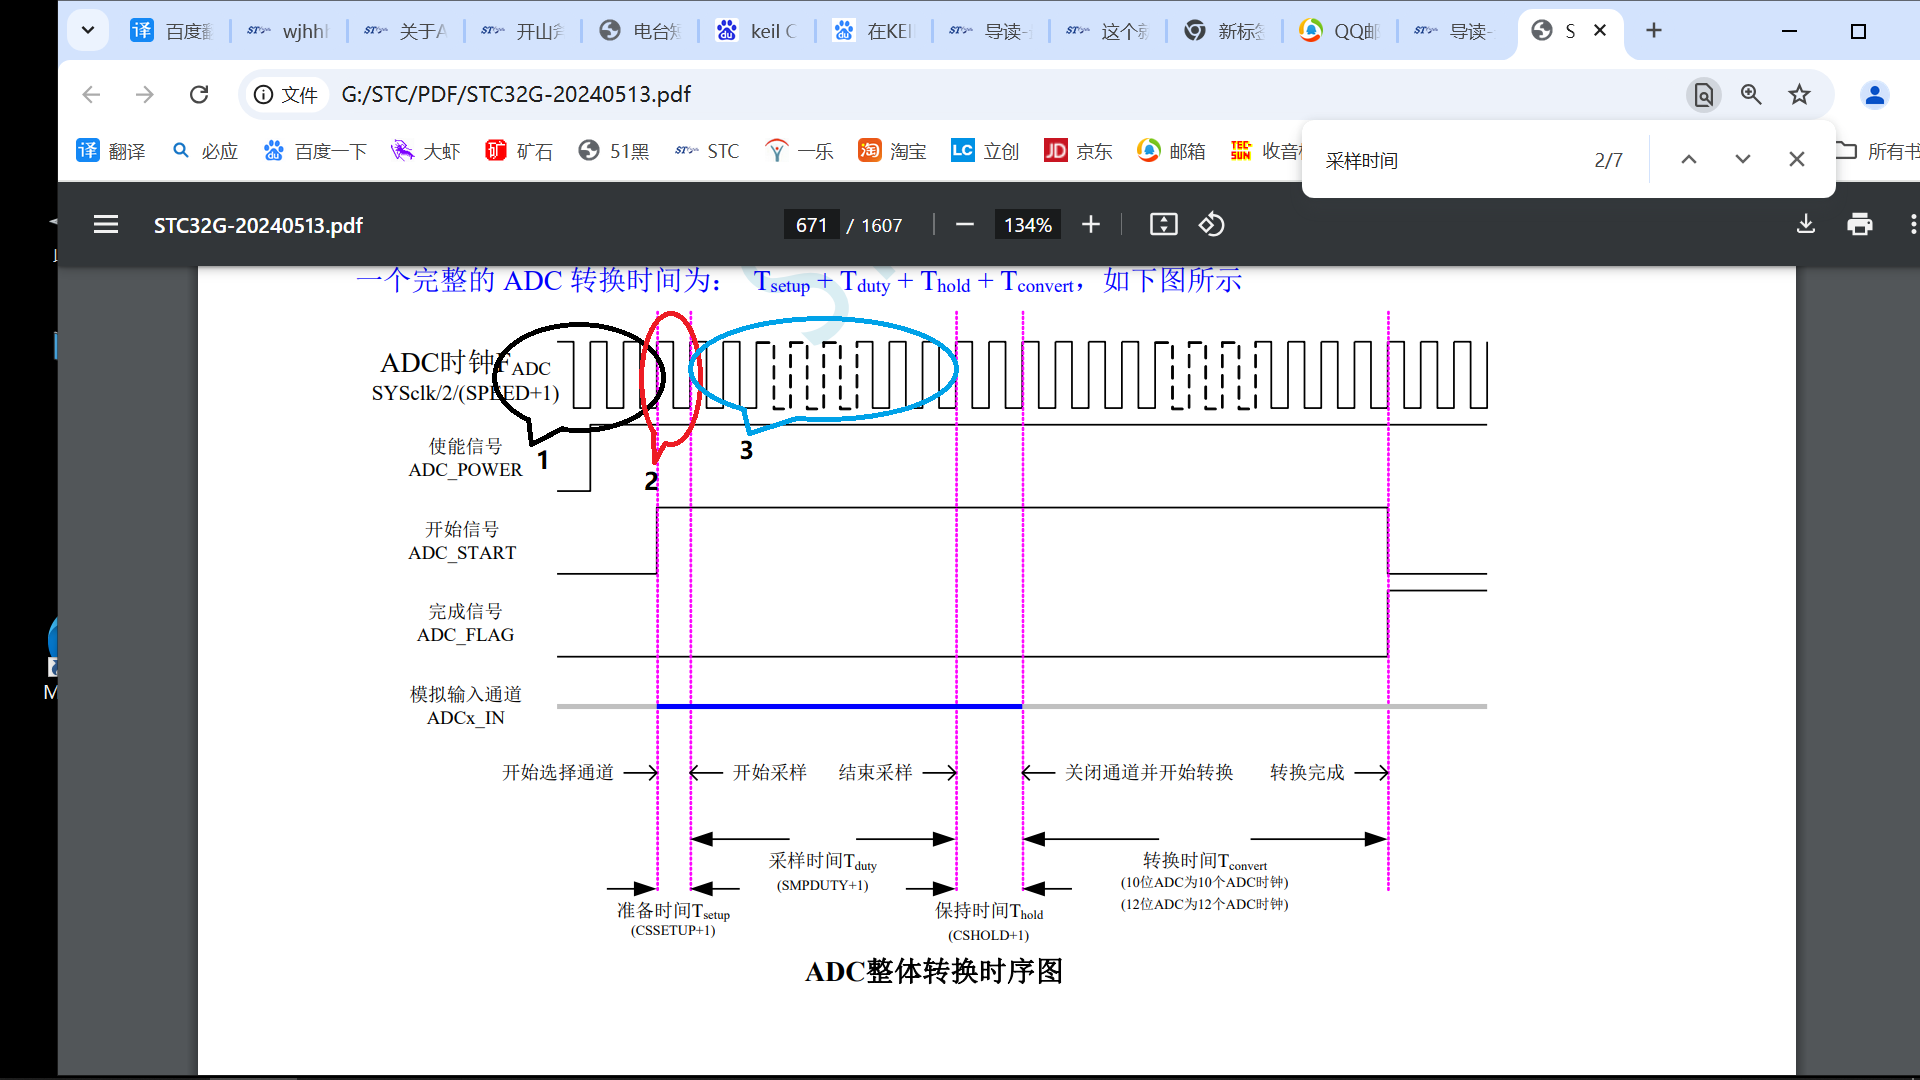Go forward to next page
Screen dimensions: 1920x1080
pyautogui.click(x=145, y=94)
